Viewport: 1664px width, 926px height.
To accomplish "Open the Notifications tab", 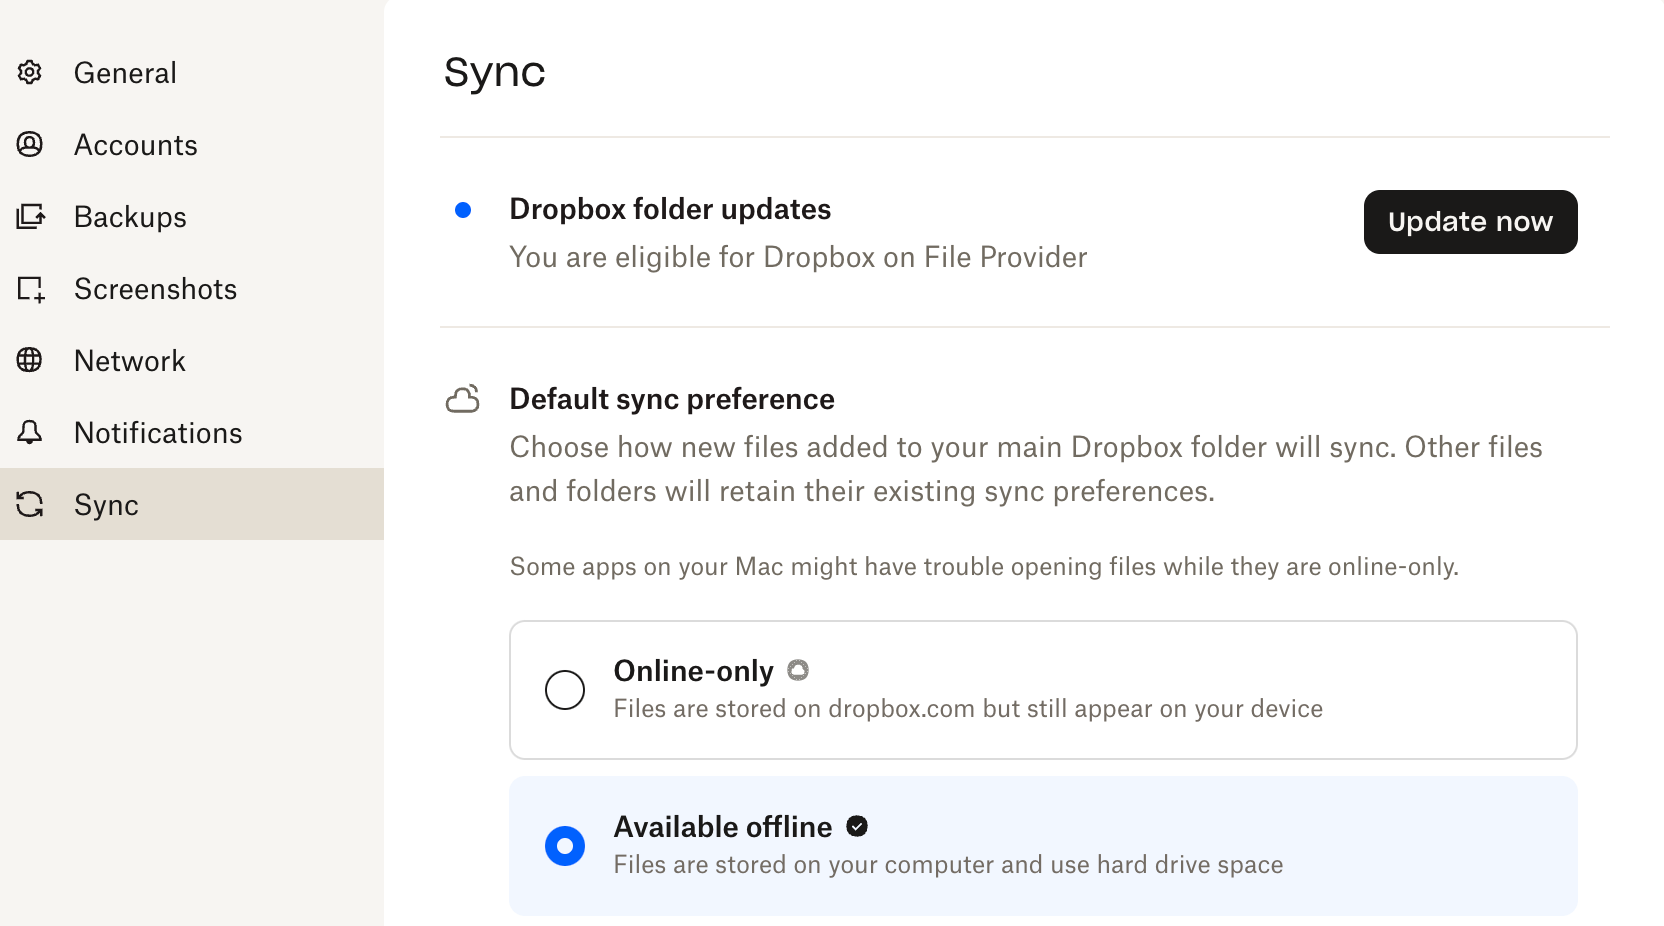I will [192, 432].
